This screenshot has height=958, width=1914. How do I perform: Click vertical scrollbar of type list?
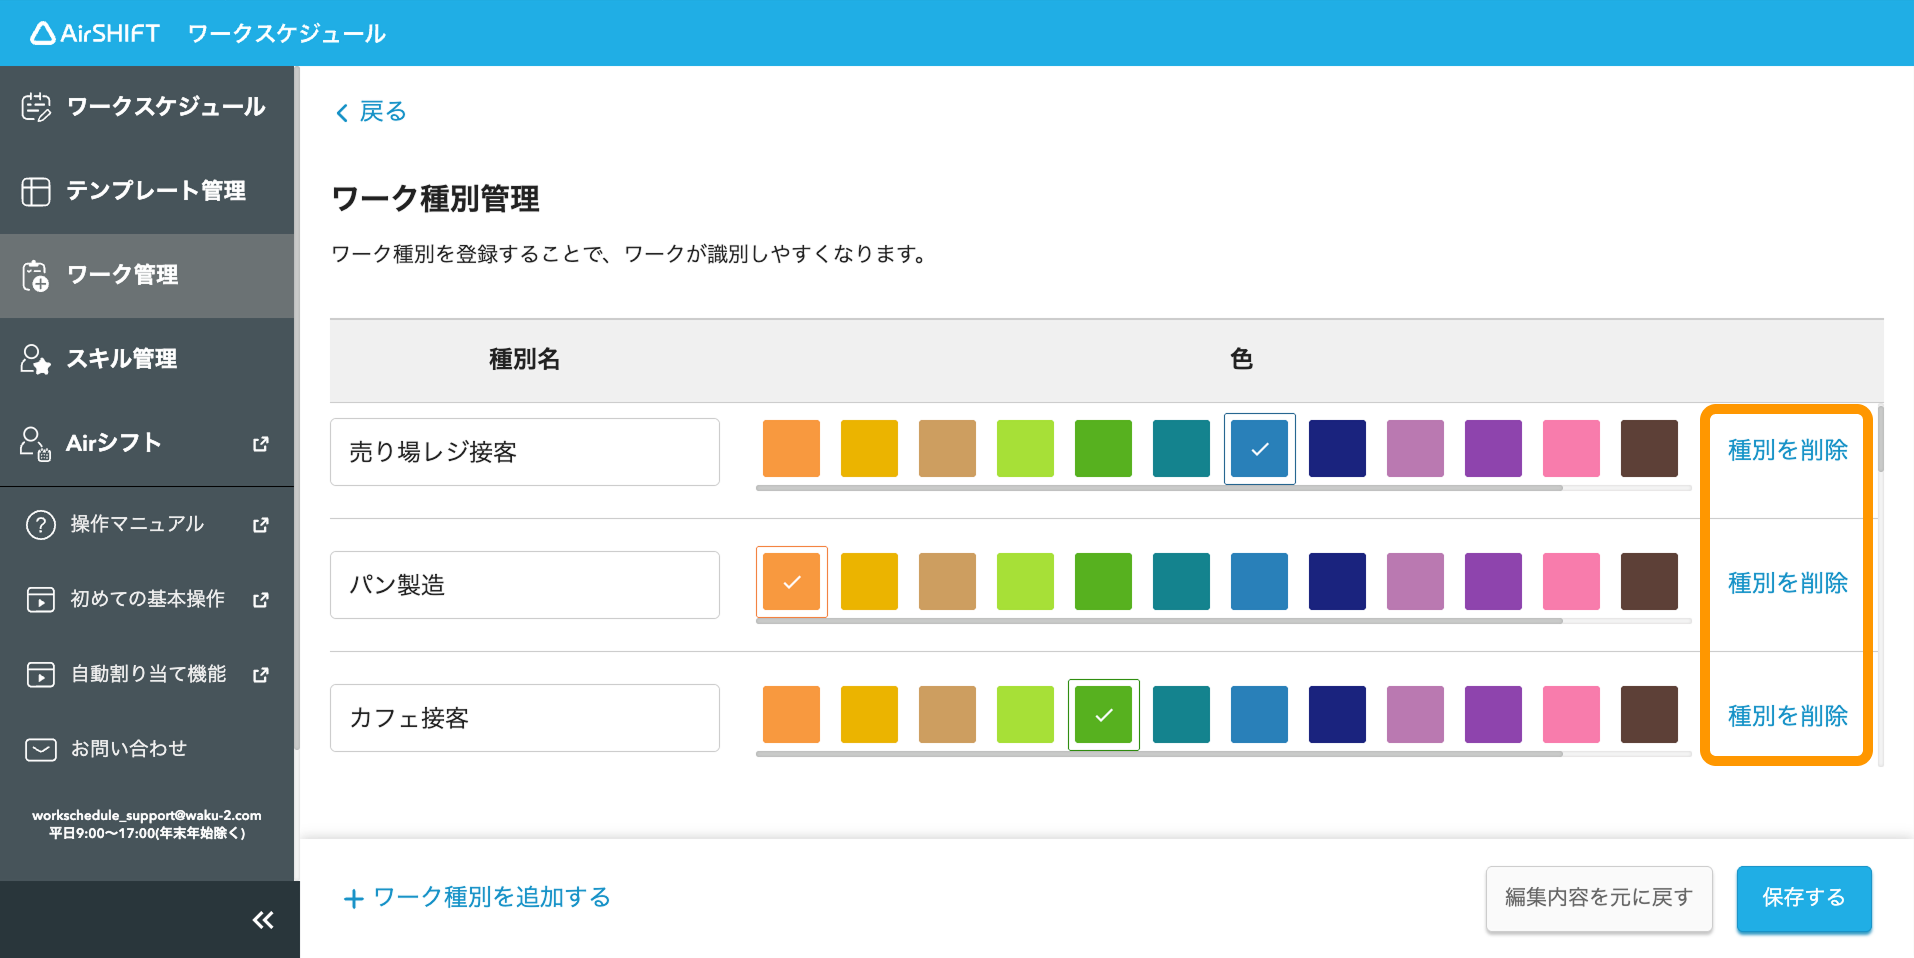coord(1880,438)
